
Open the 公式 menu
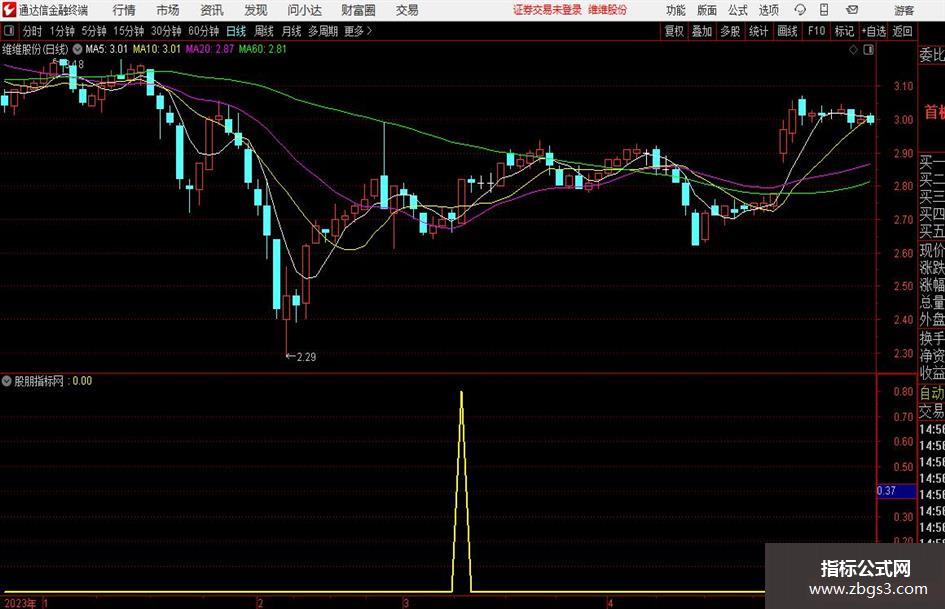[738, 10]
